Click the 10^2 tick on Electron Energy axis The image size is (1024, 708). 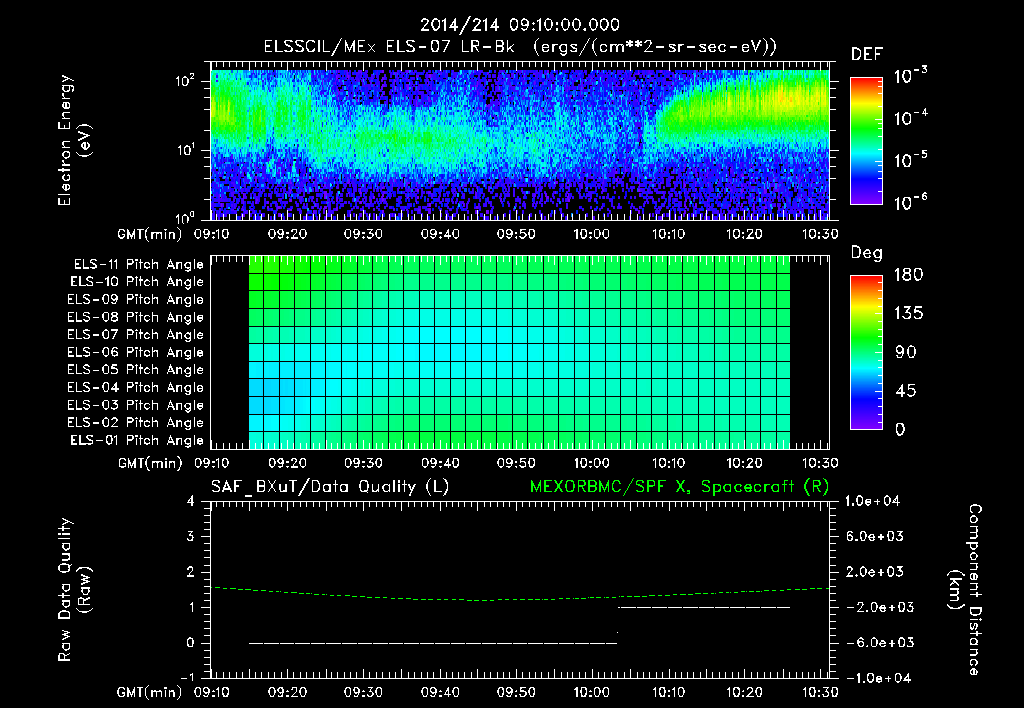pos(185,82)
